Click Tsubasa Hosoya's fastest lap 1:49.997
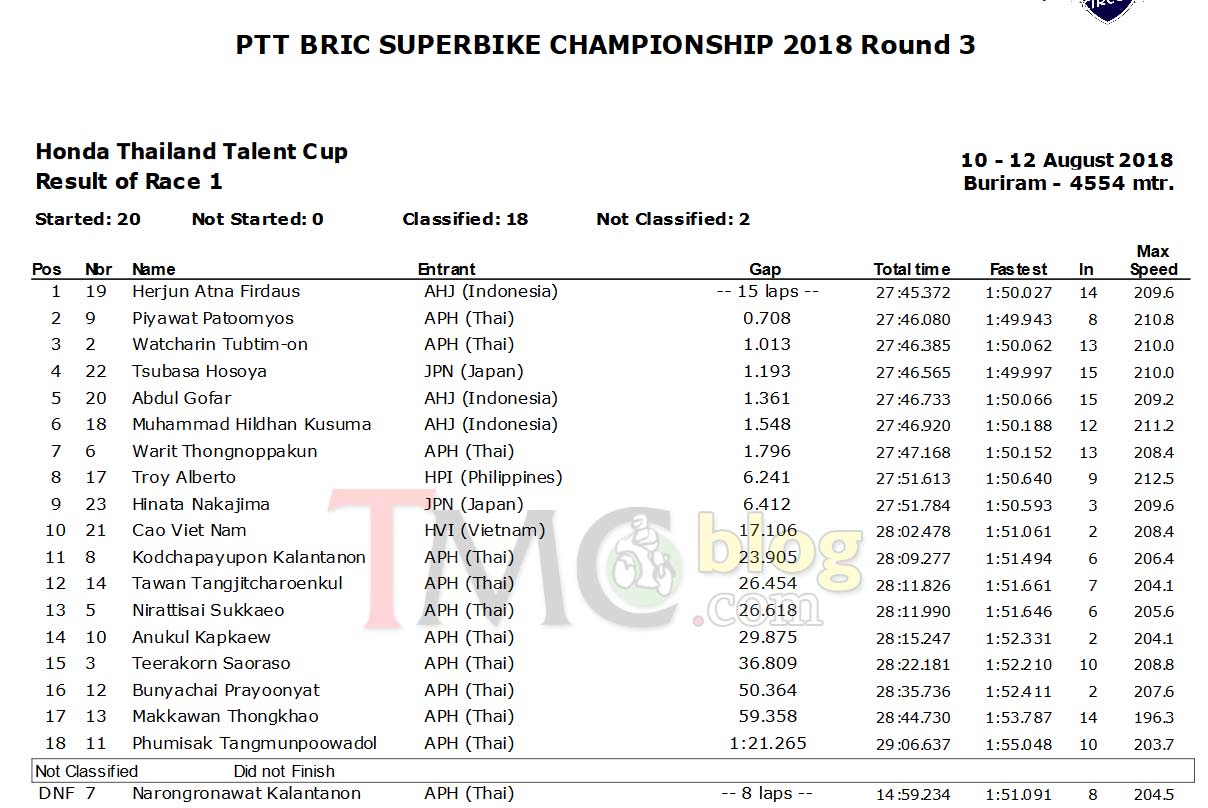 (x=1019, y=372)
